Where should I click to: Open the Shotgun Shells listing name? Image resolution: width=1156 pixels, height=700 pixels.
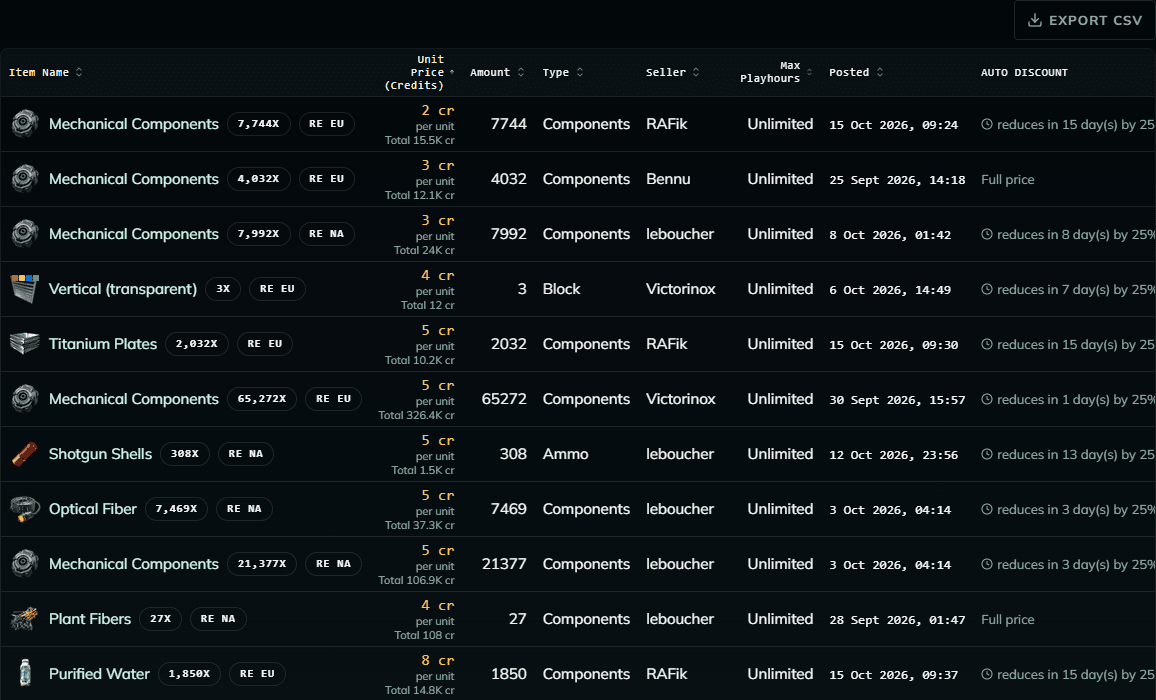[100, 454]
